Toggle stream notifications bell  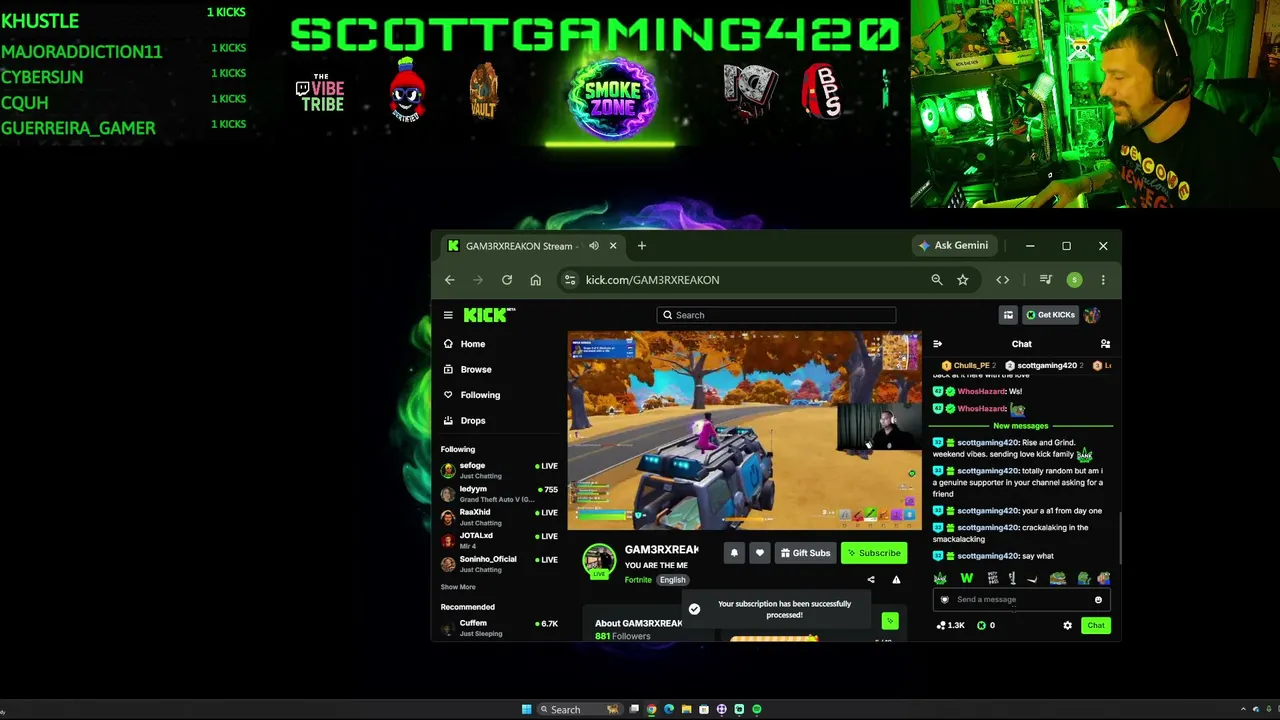point(734,553)
